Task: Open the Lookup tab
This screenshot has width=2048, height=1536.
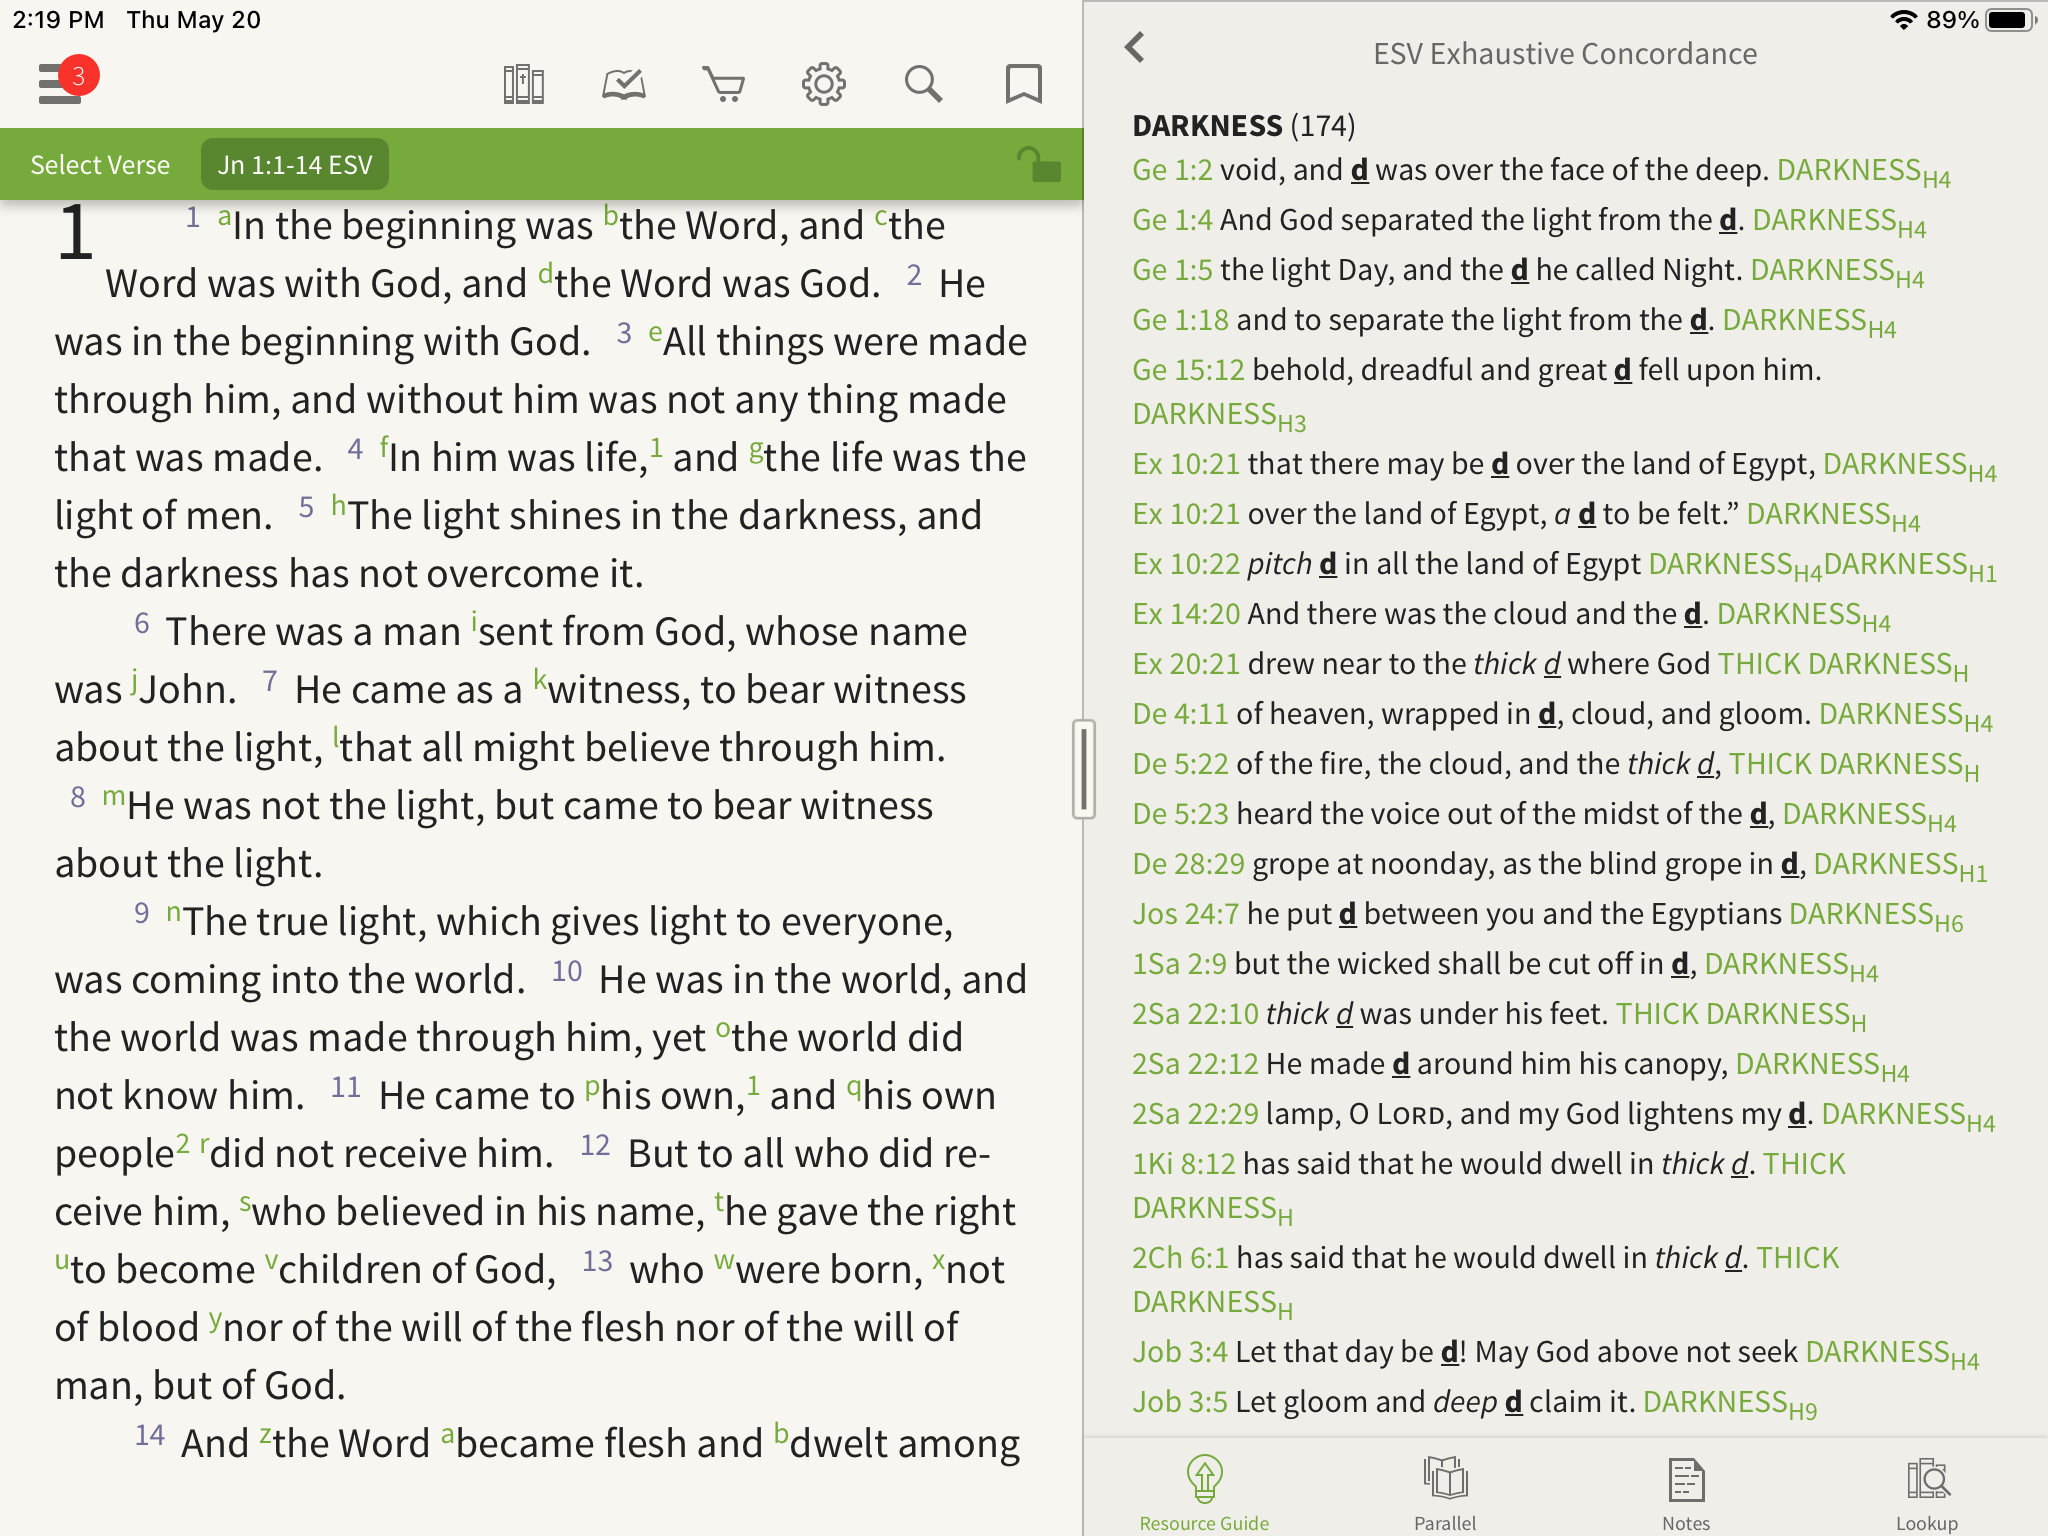Action: click(x=1927, y=1492)
